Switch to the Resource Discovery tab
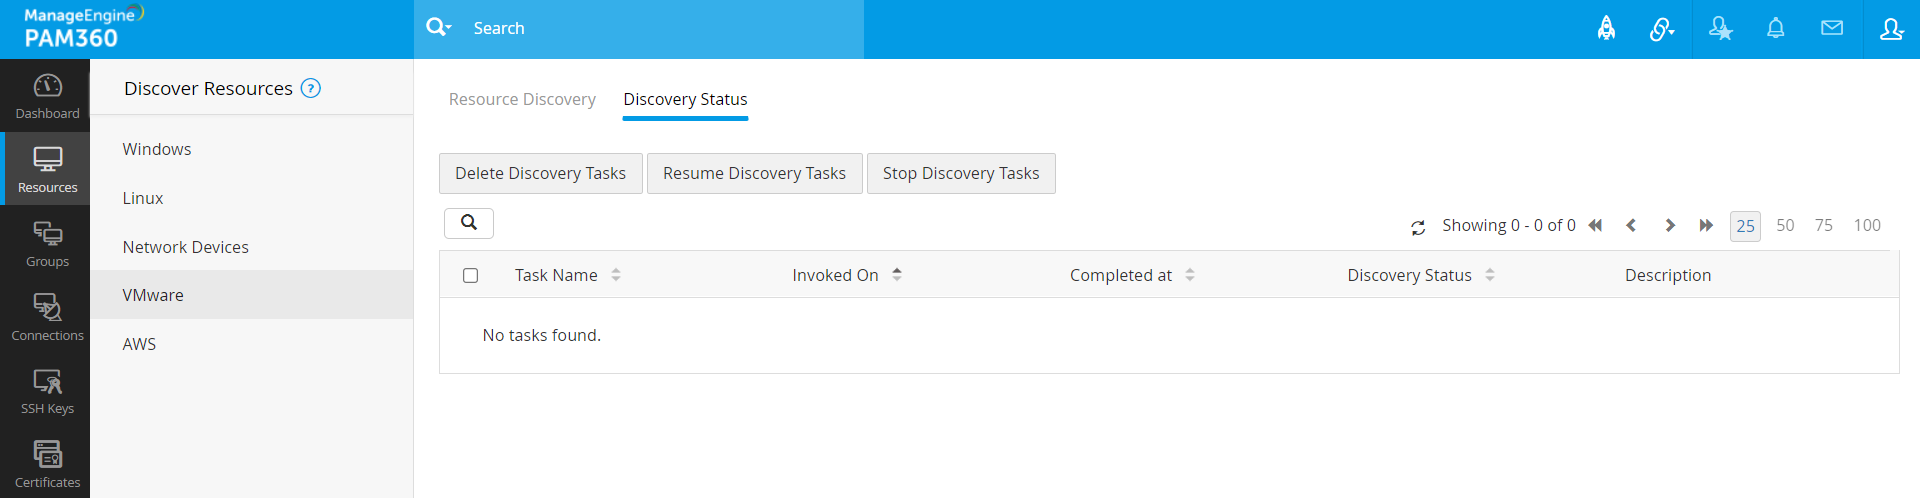The width and height of the screenshot is (1920, 498). [522, 99]
